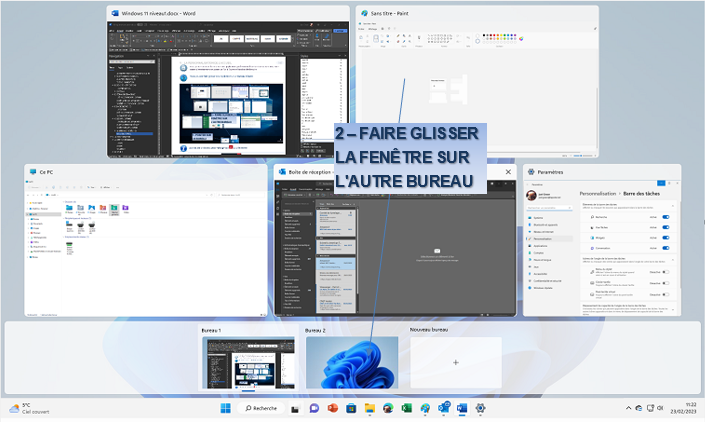Click the Task View icon in taskbar

coord(295,408)
